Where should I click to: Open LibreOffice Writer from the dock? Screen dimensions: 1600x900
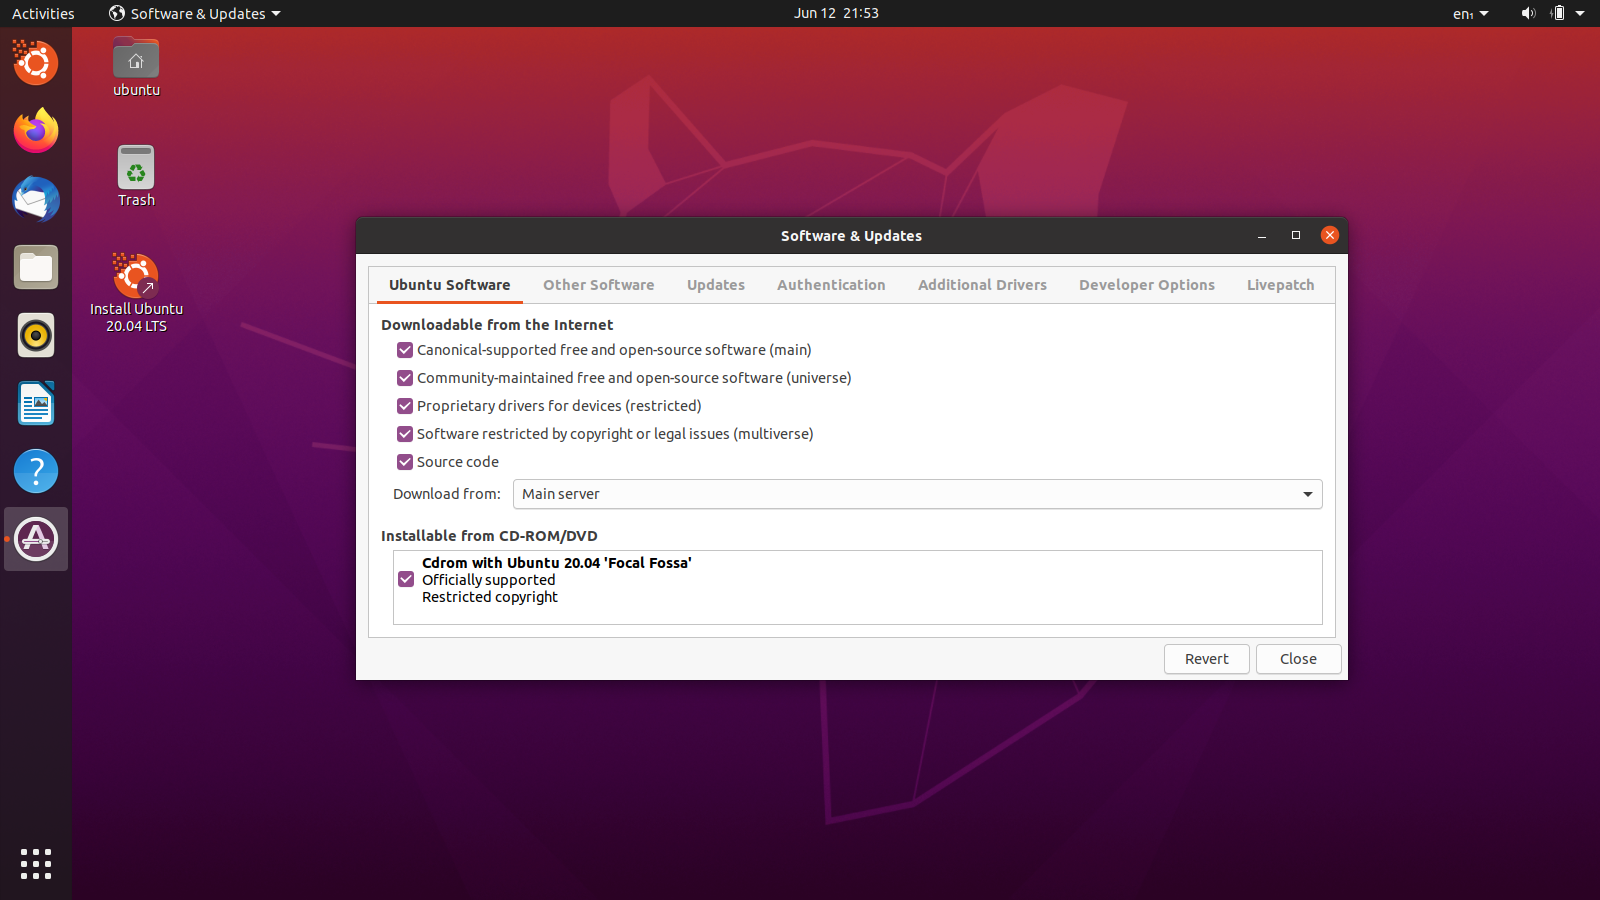(36, 403)
